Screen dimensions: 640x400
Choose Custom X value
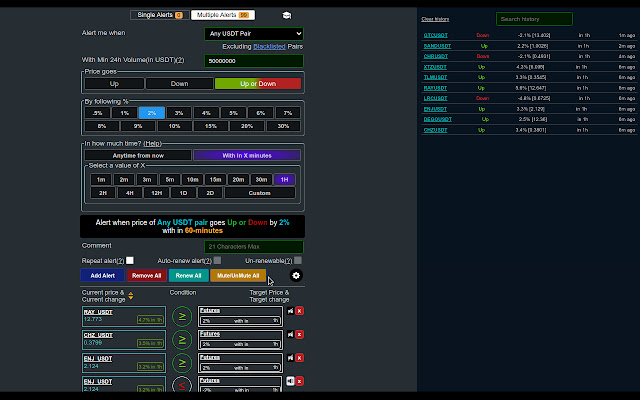click(x=260, y=193)
